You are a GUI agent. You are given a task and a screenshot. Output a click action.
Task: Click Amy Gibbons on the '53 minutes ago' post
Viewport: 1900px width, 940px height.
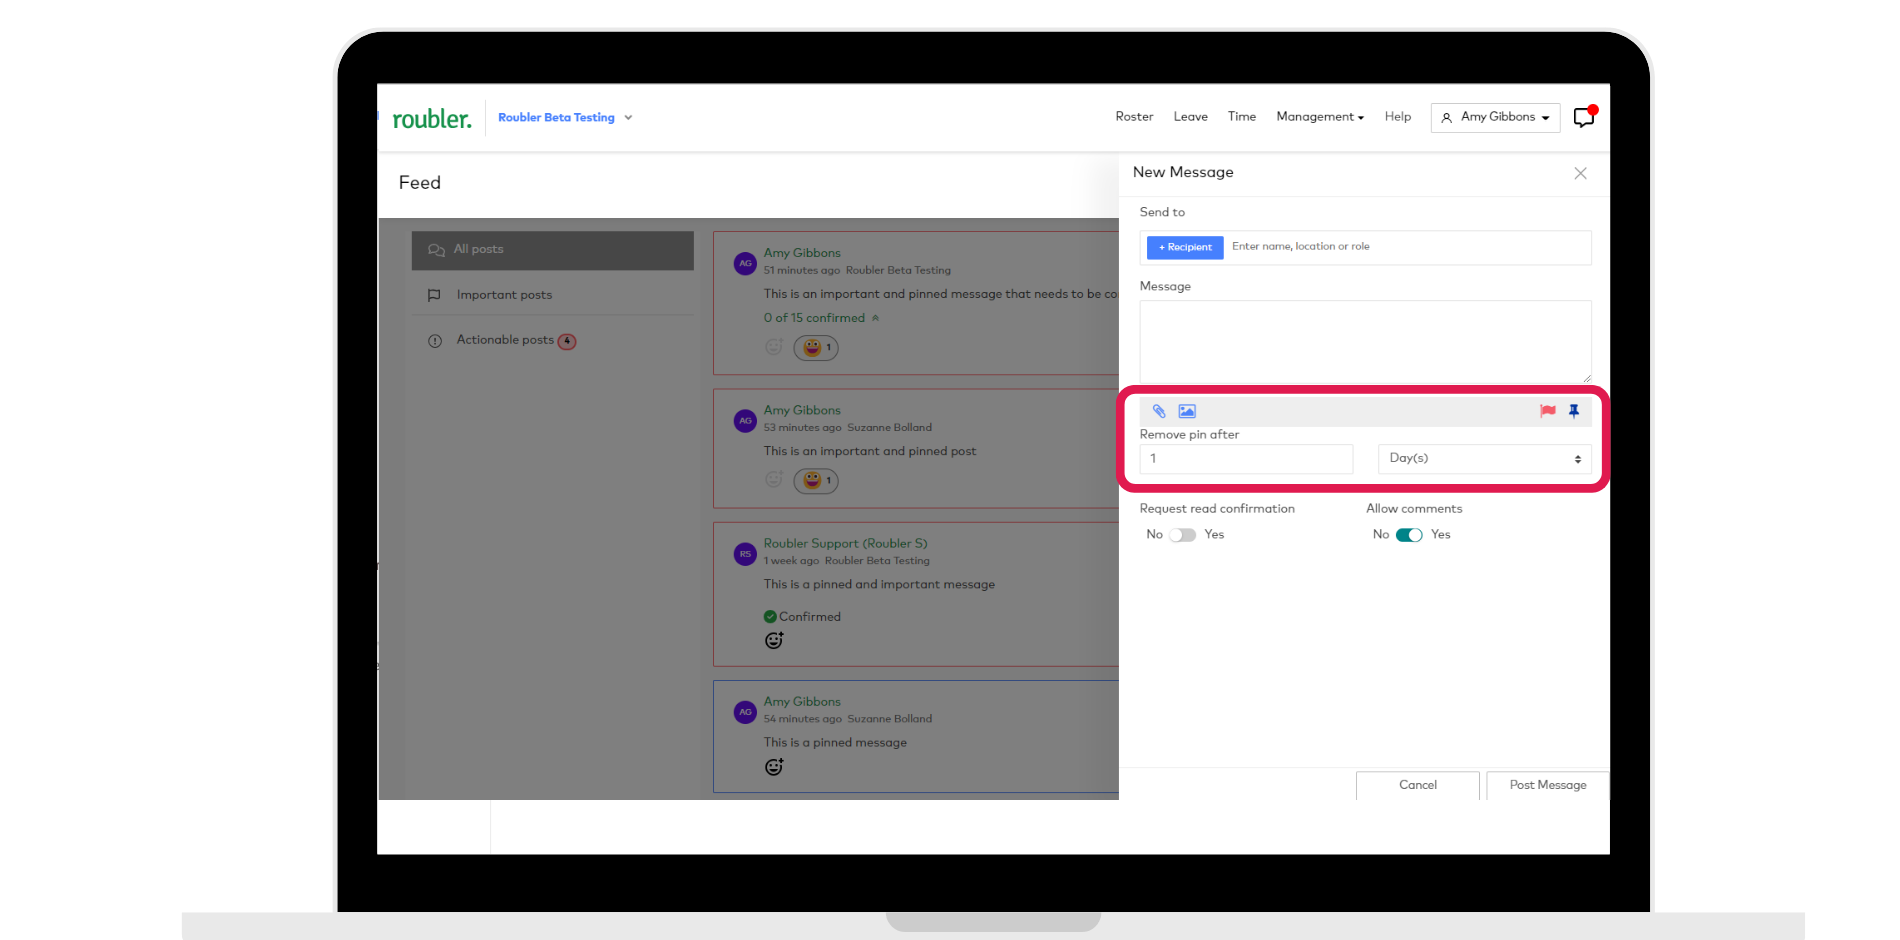802,410
